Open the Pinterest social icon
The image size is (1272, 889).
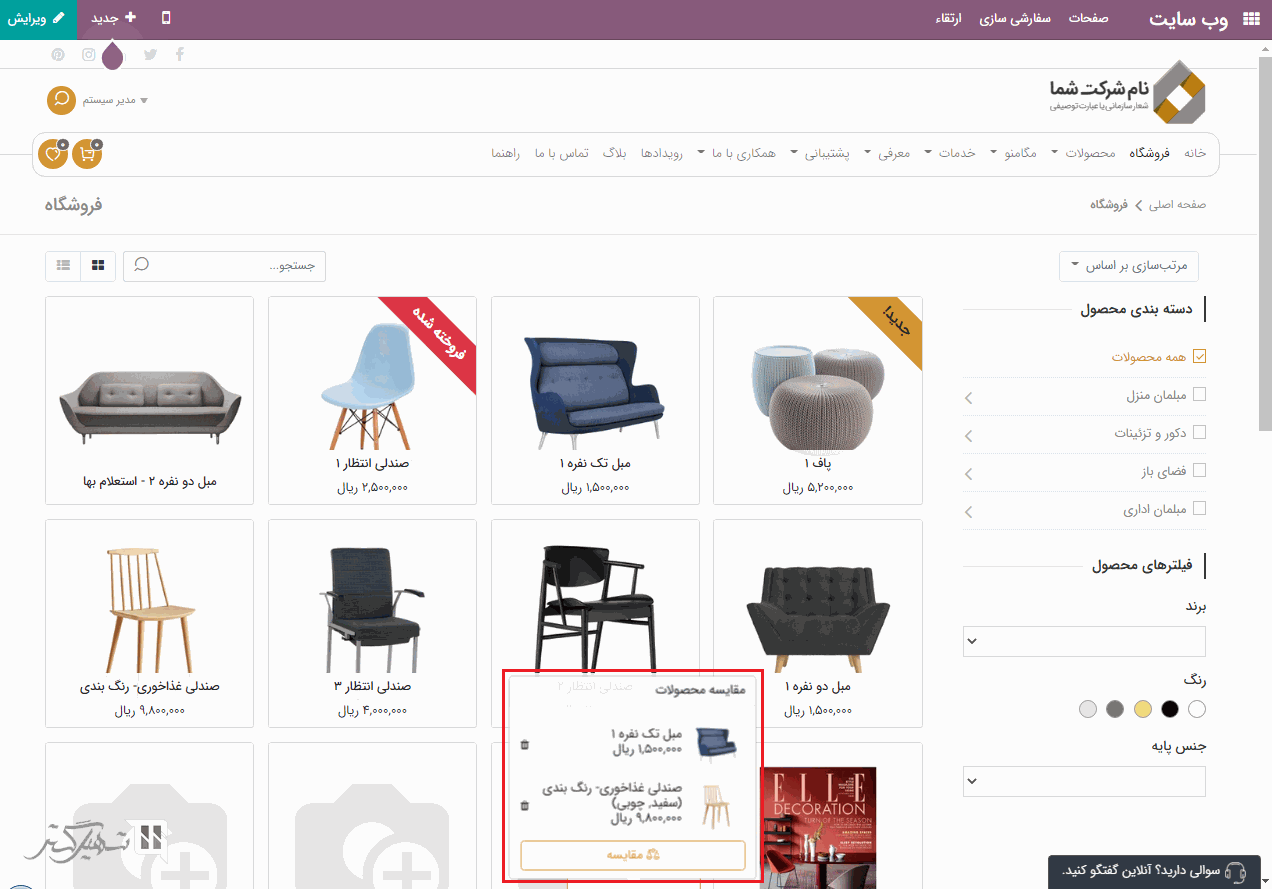point(58,54)
